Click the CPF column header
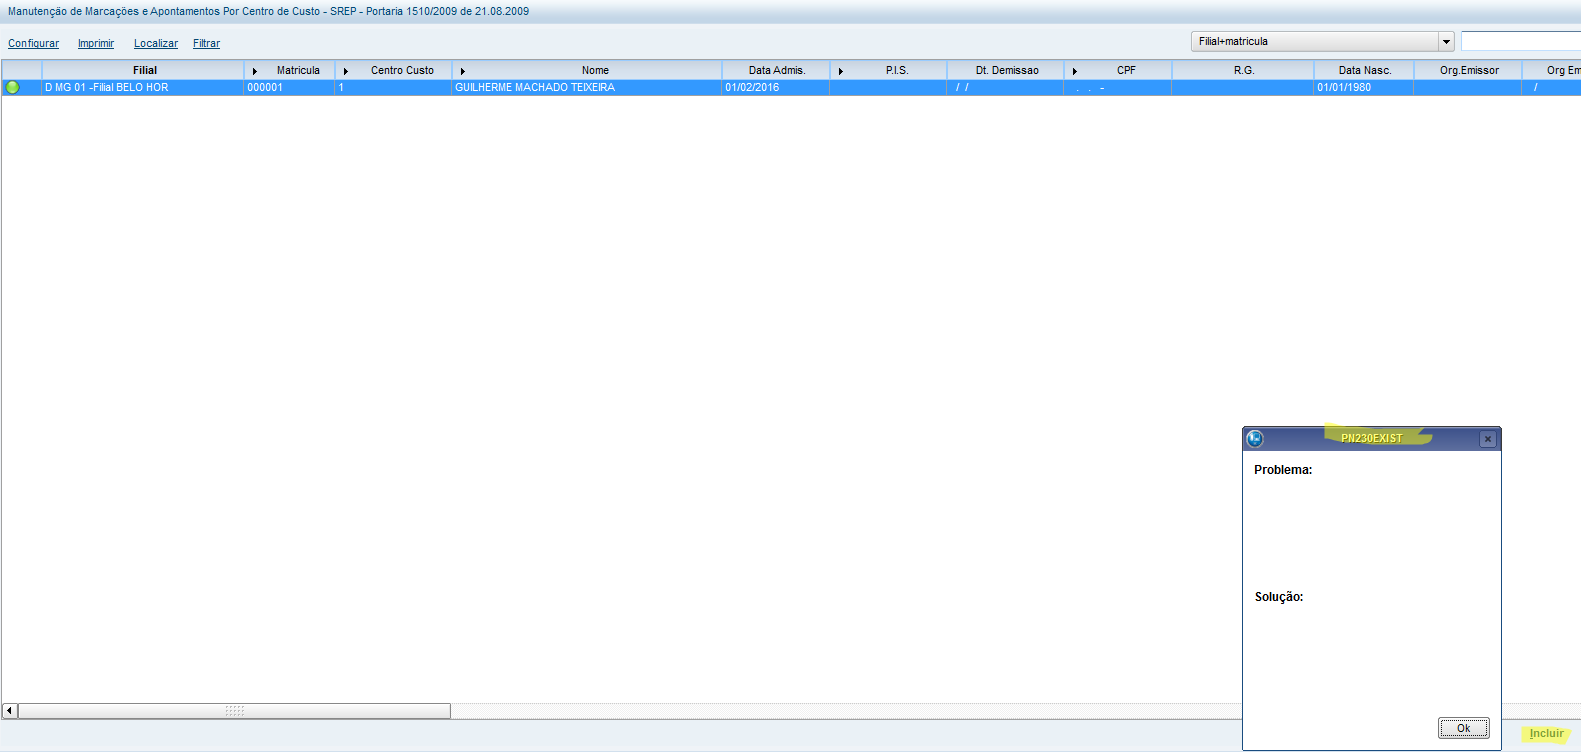The width and height of the screenshot is (1581, 754). point(1126,70)
